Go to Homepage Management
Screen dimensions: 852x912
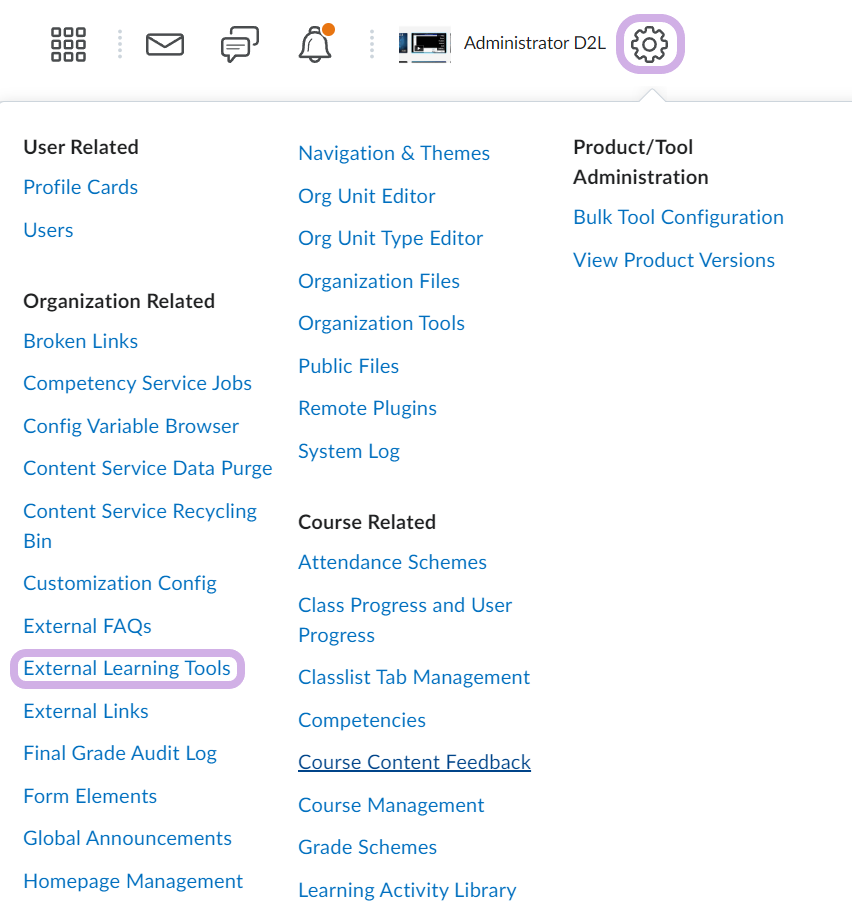[x=133, y=881]
